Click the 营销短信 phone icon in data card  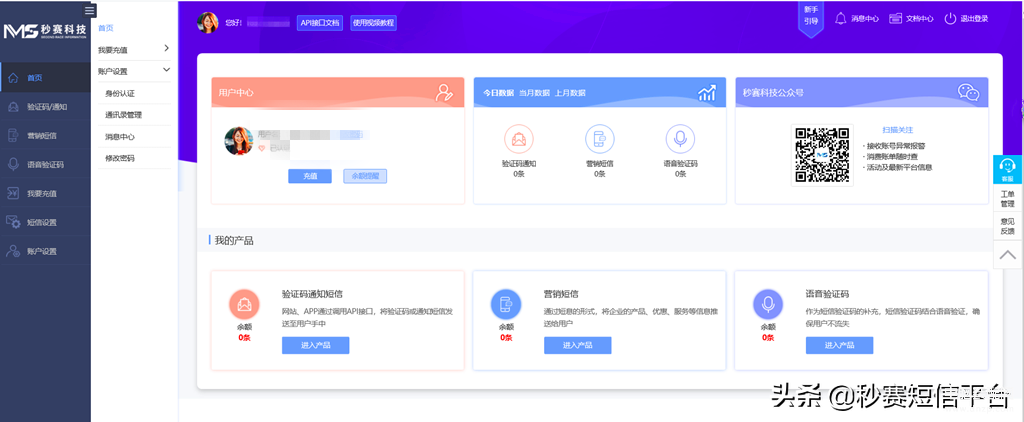(x=600, y=139)
